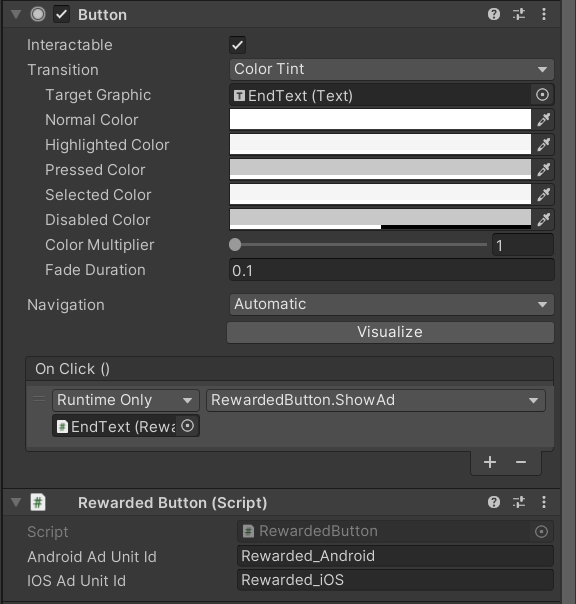Open the Navigation Automatic dropdown
Viewport: 576px width, 604px height.
click(x=391, y=305)
